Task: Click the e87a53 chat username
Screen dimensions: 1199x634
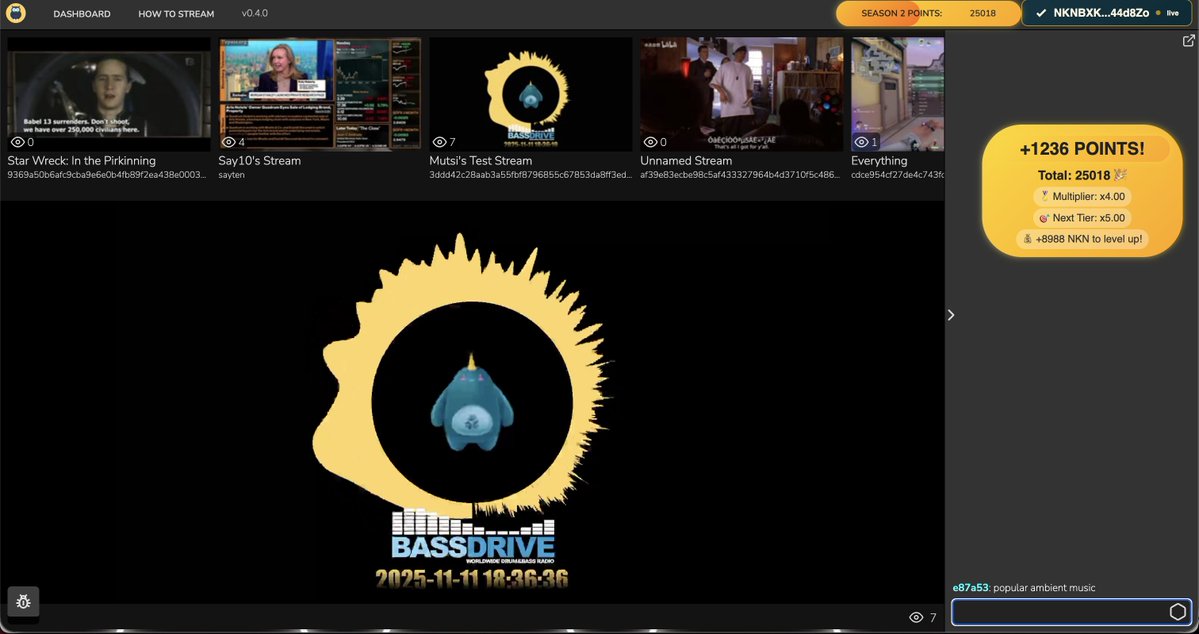Action: pyautogui.click(x=970, y=588)
